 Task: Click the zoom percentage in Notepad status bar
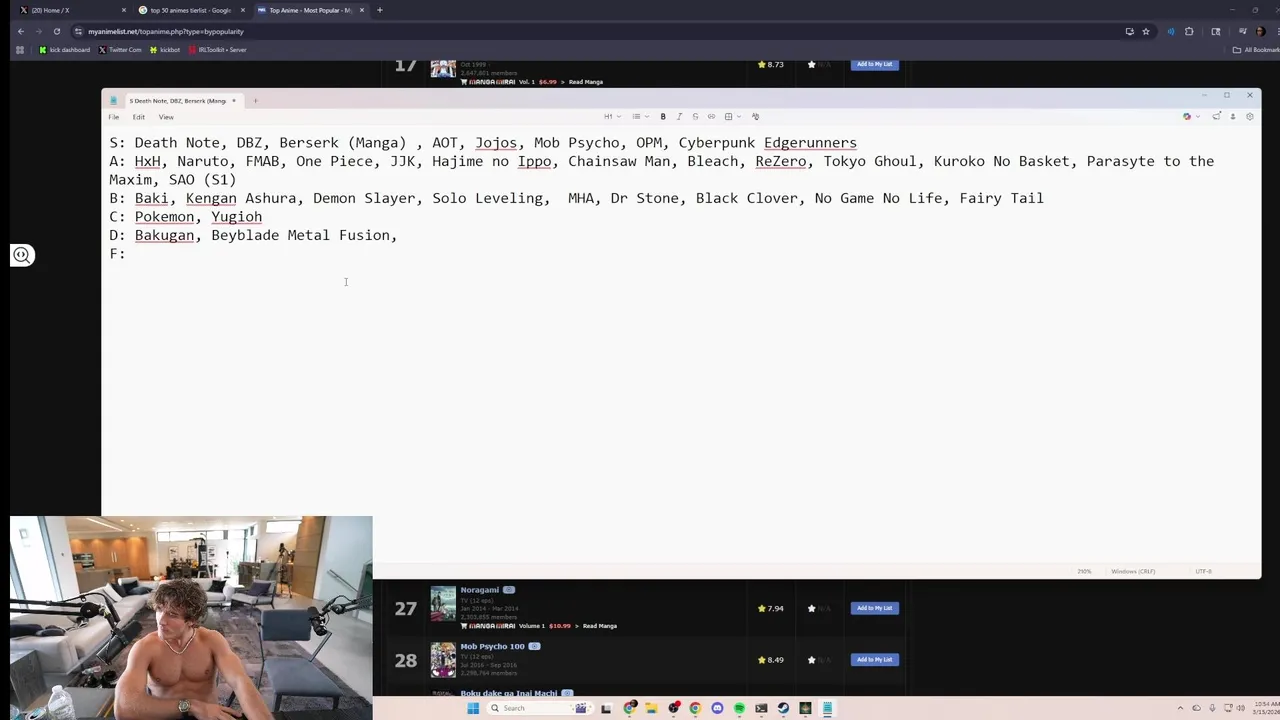(1084, 571)
